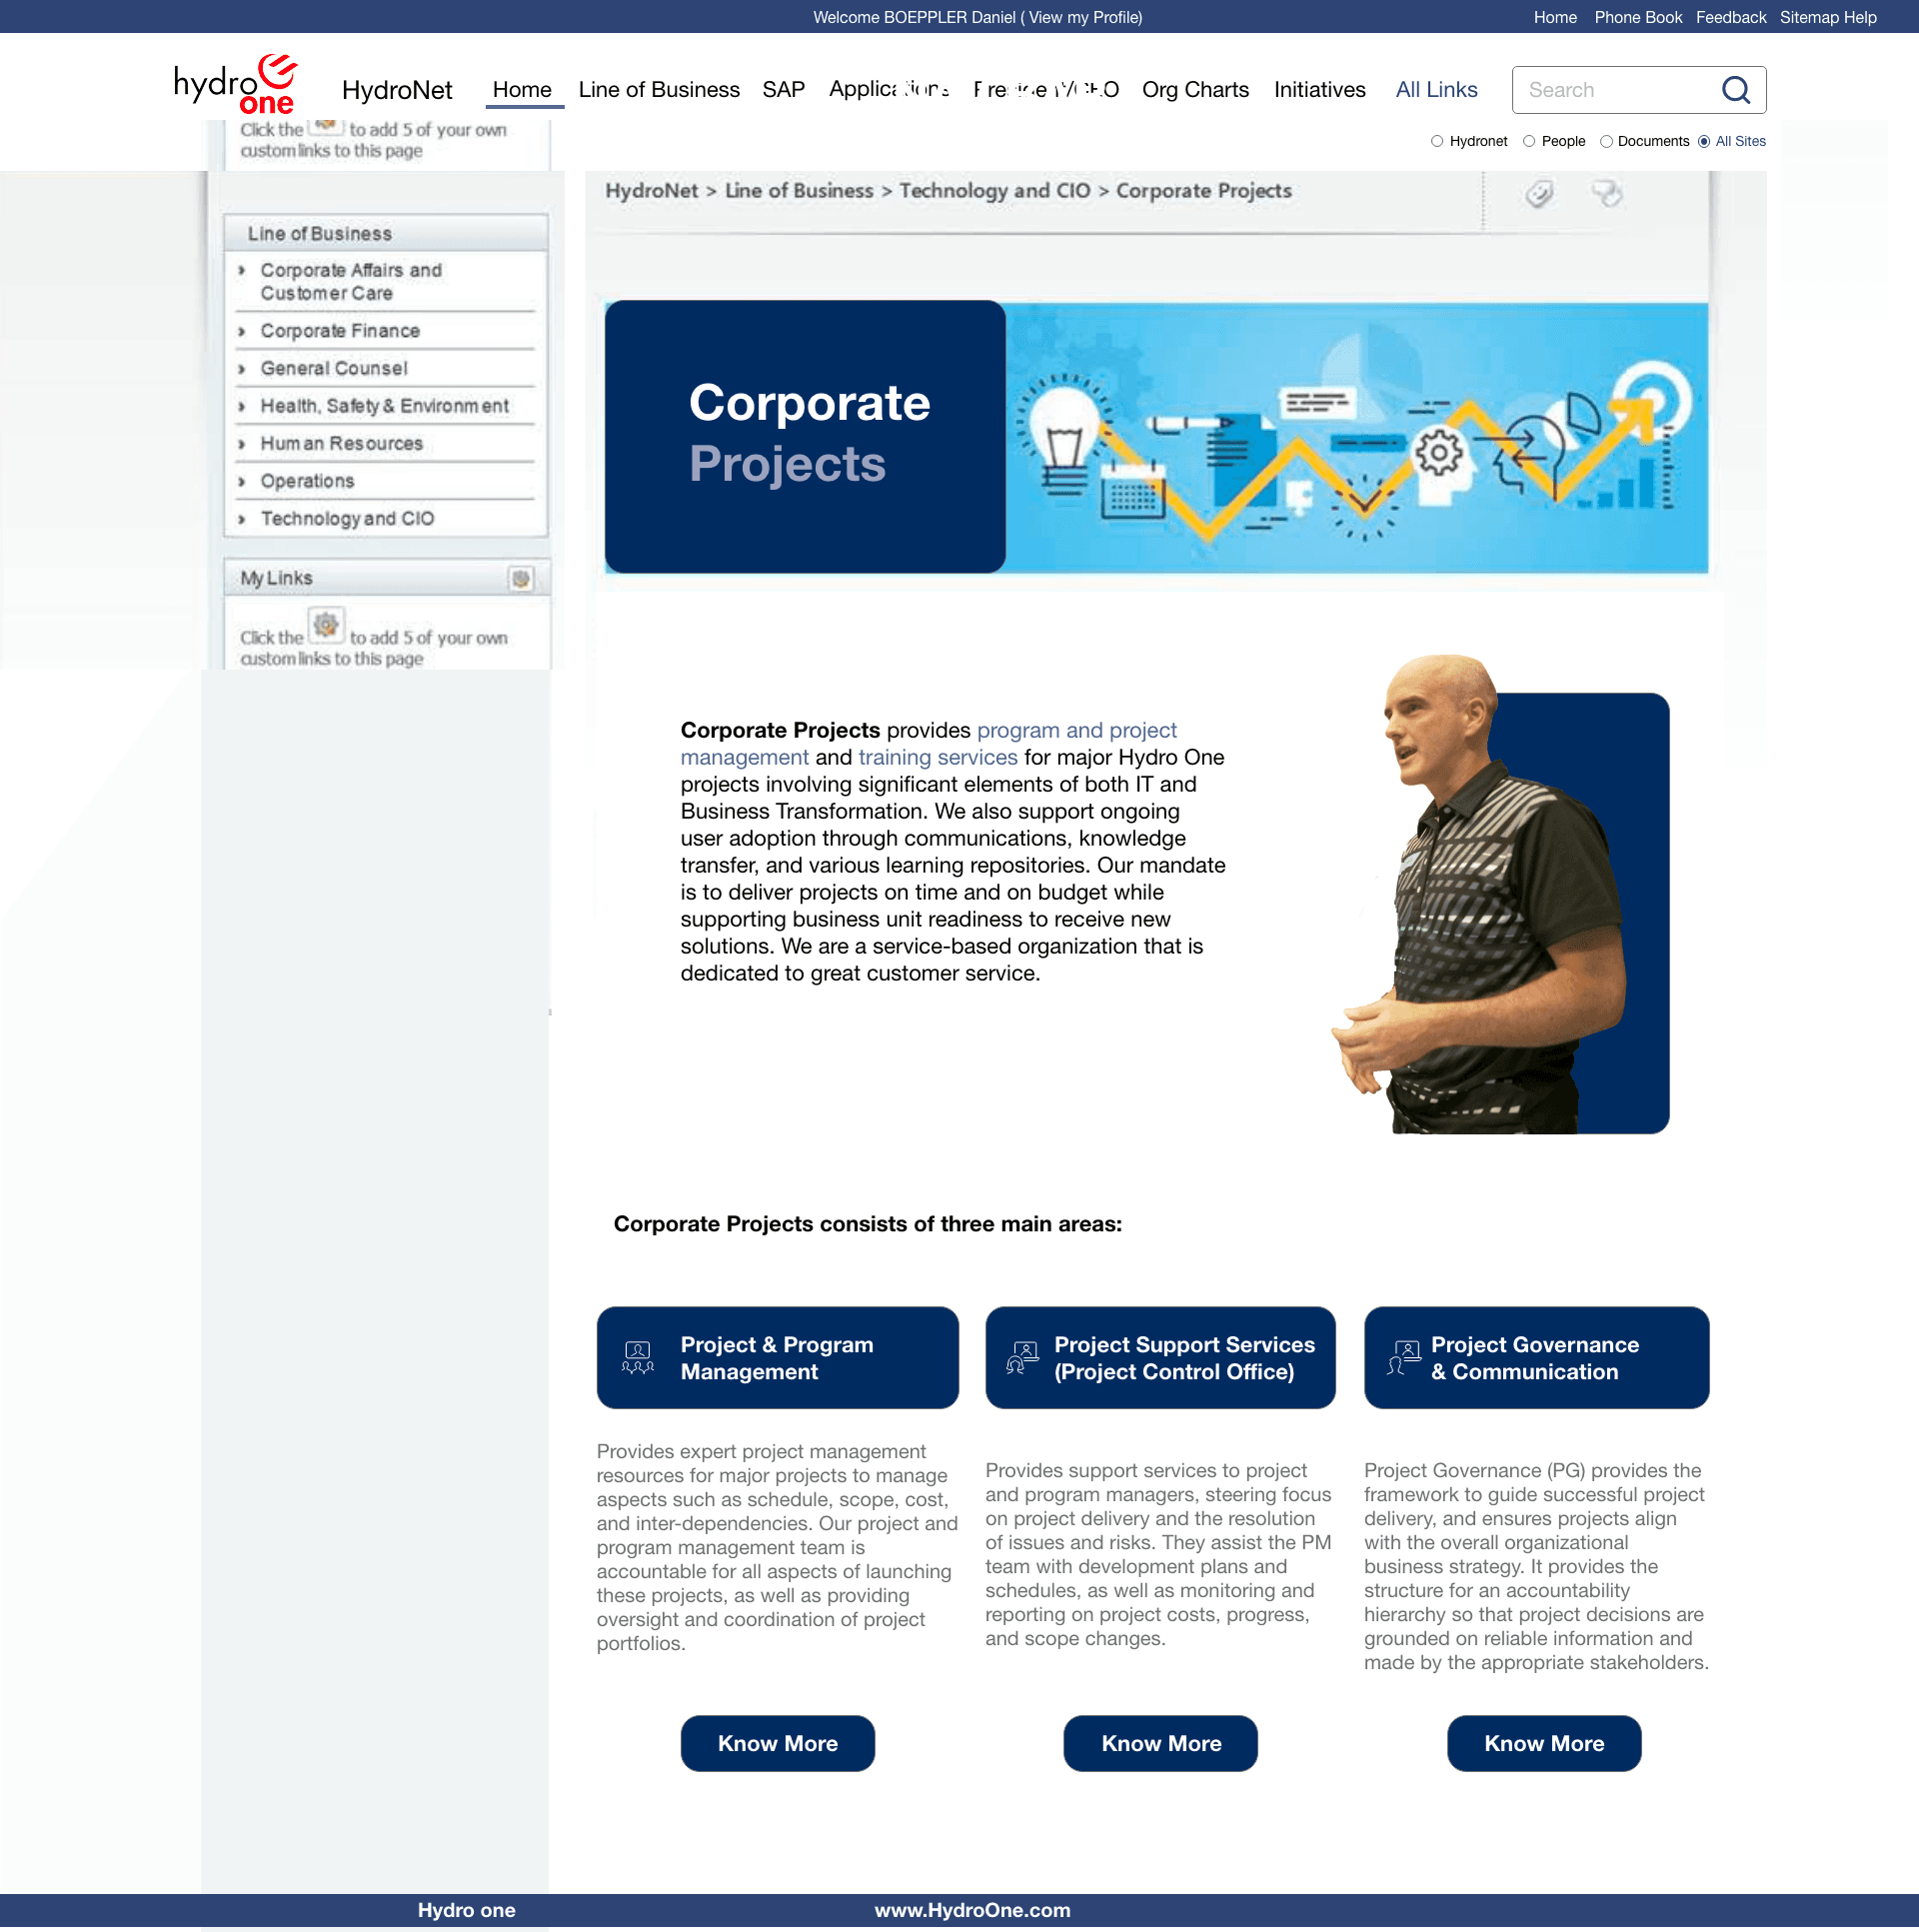Viewport: 1919px width, 1932px height.
Task: Click the presenter photo thumbnail
Action: click(x=1499, y=895)
